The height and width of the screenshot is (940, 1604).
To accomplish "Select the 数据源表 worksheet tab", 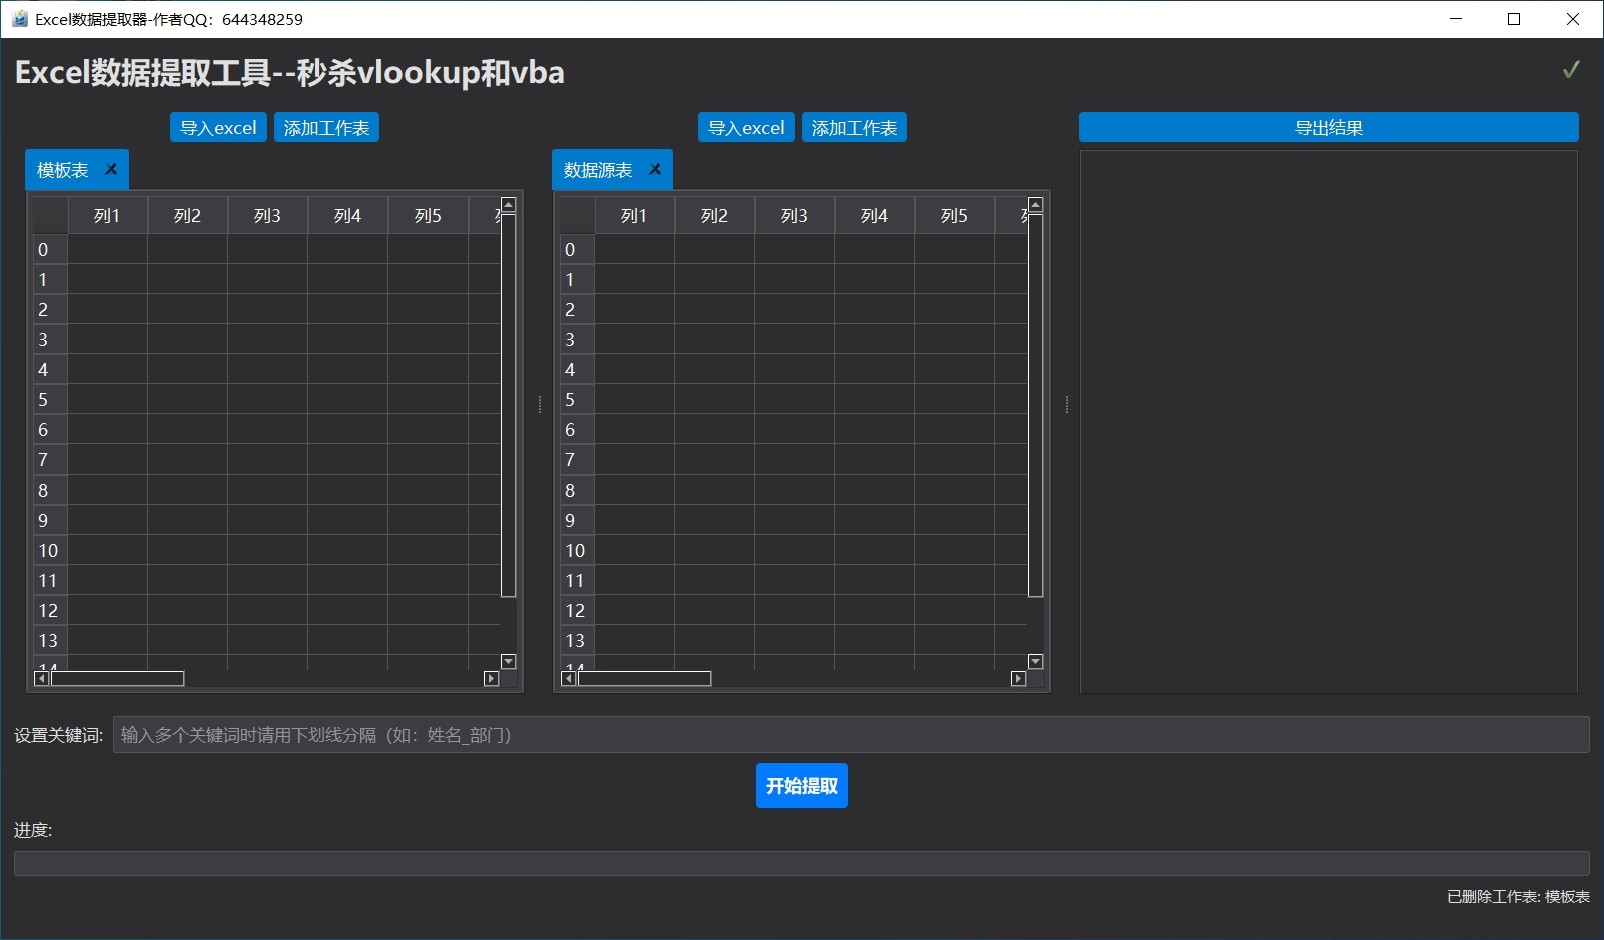I will coord(598,170).
